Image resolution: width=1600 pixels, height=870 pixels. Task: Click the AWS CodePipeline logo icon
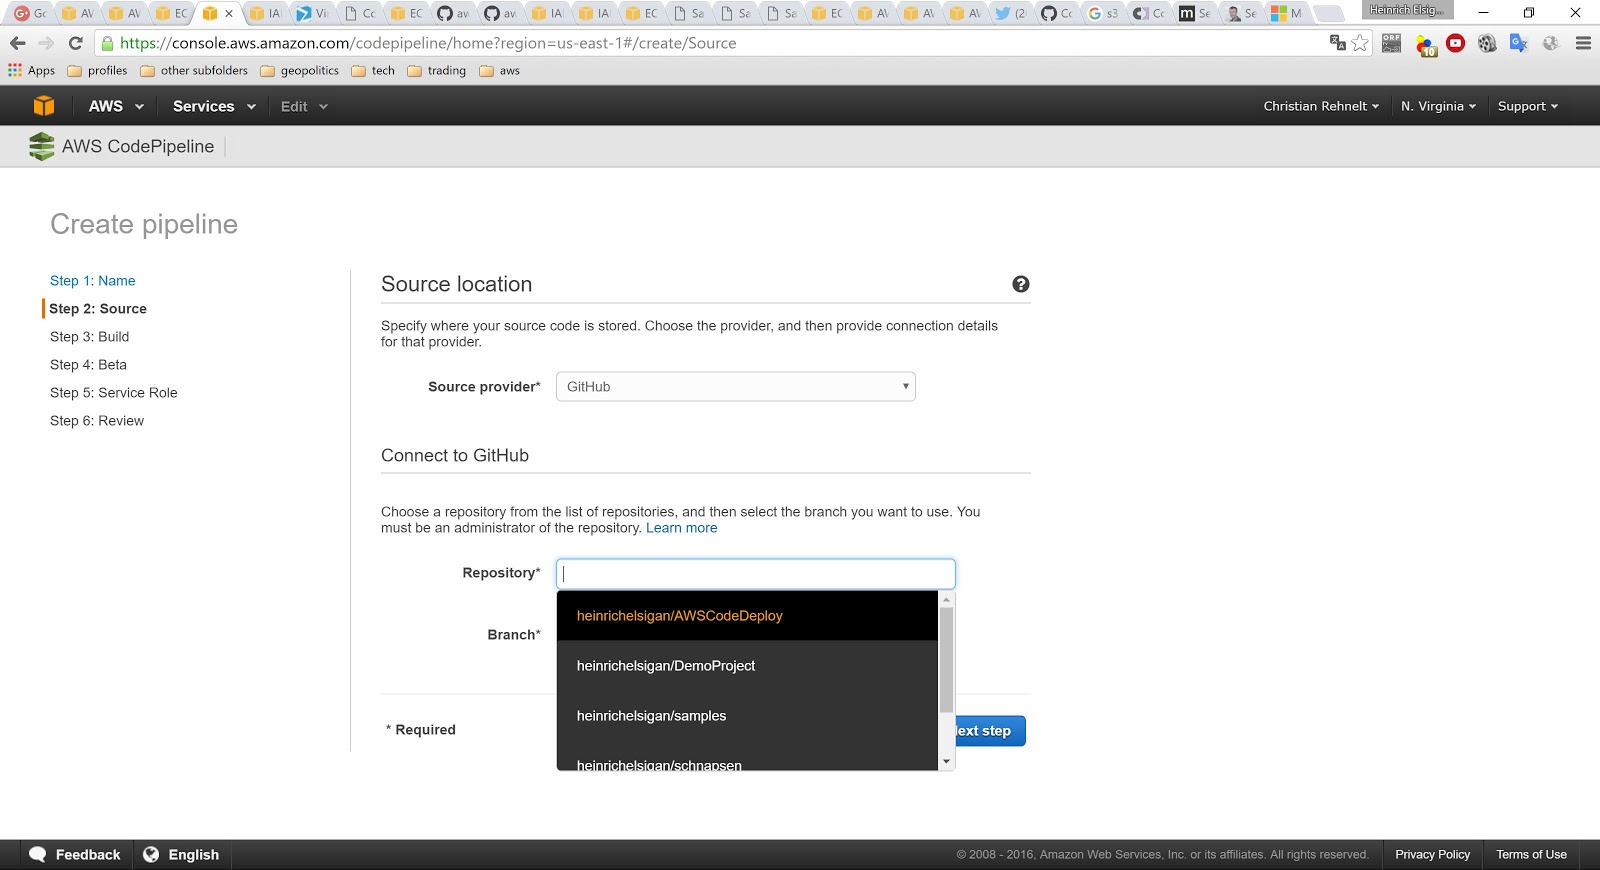coord(42,146)
